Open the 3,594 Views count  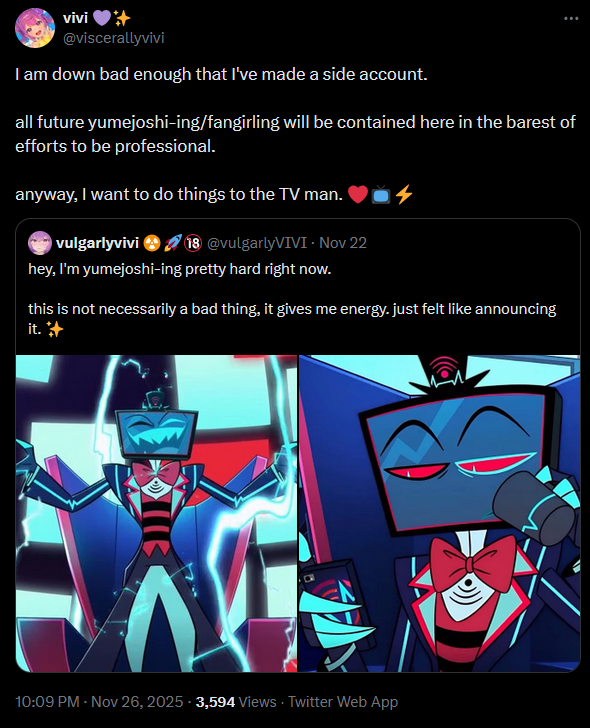(x=236, y=701)
